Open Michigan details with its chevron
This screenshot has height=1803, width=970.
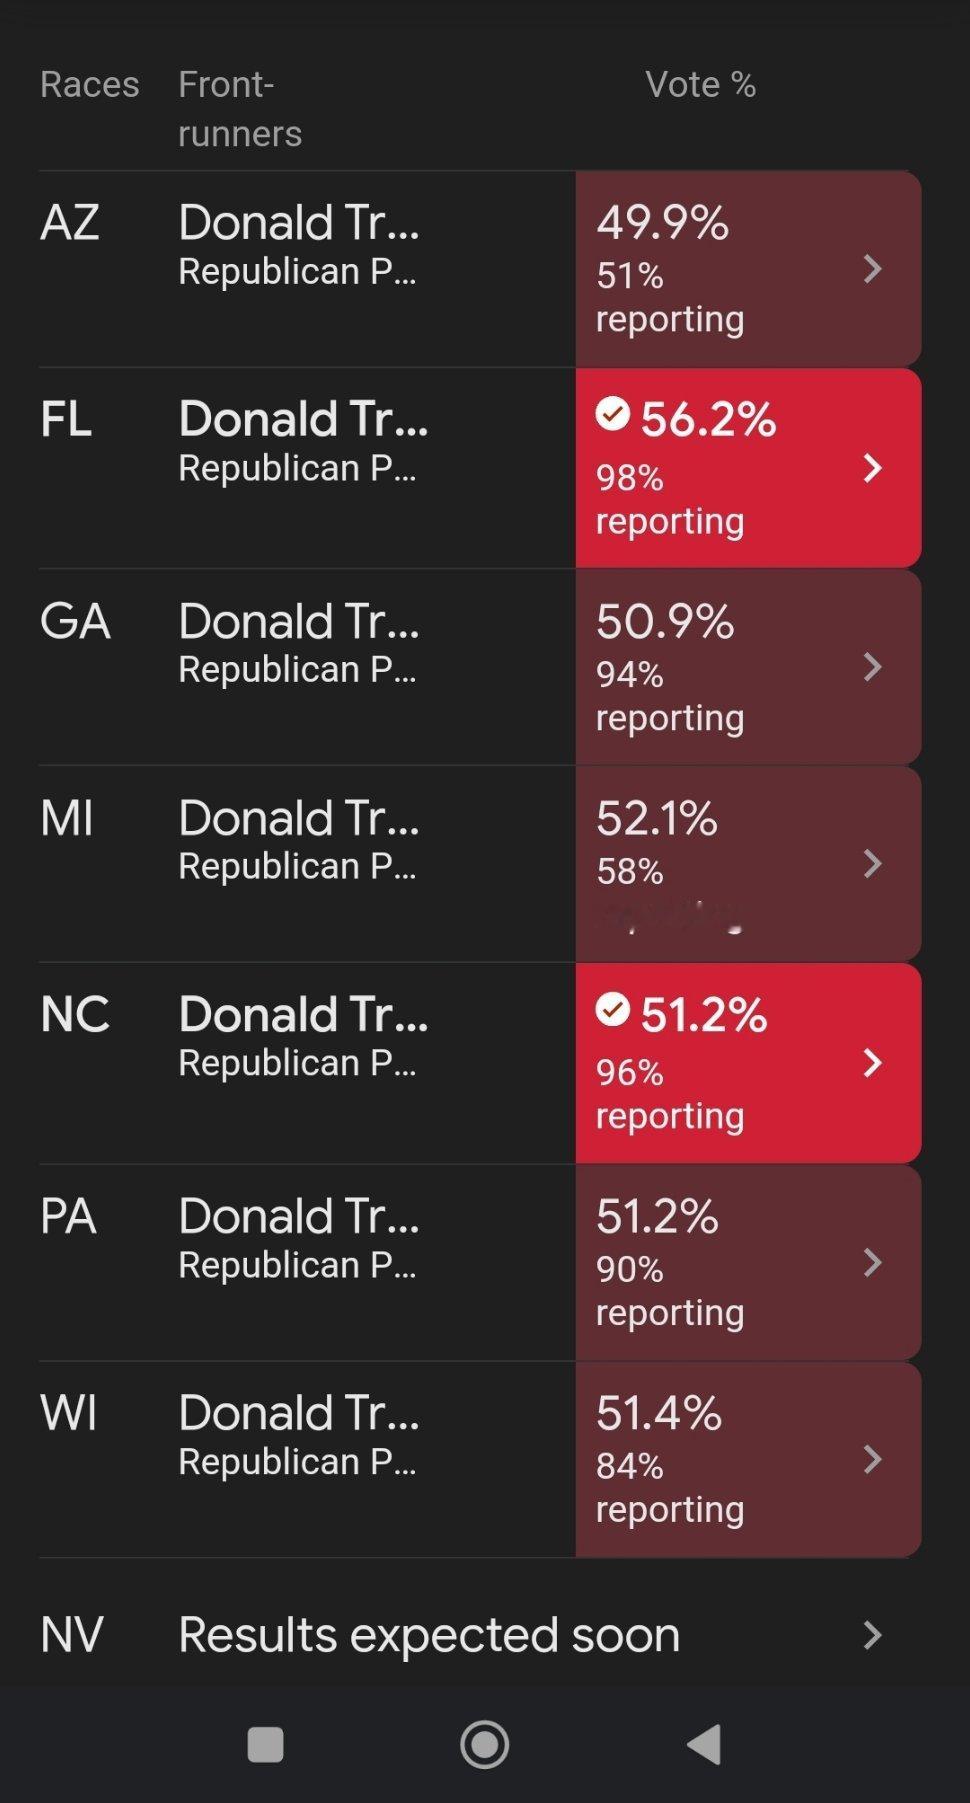tap(872, 864)
